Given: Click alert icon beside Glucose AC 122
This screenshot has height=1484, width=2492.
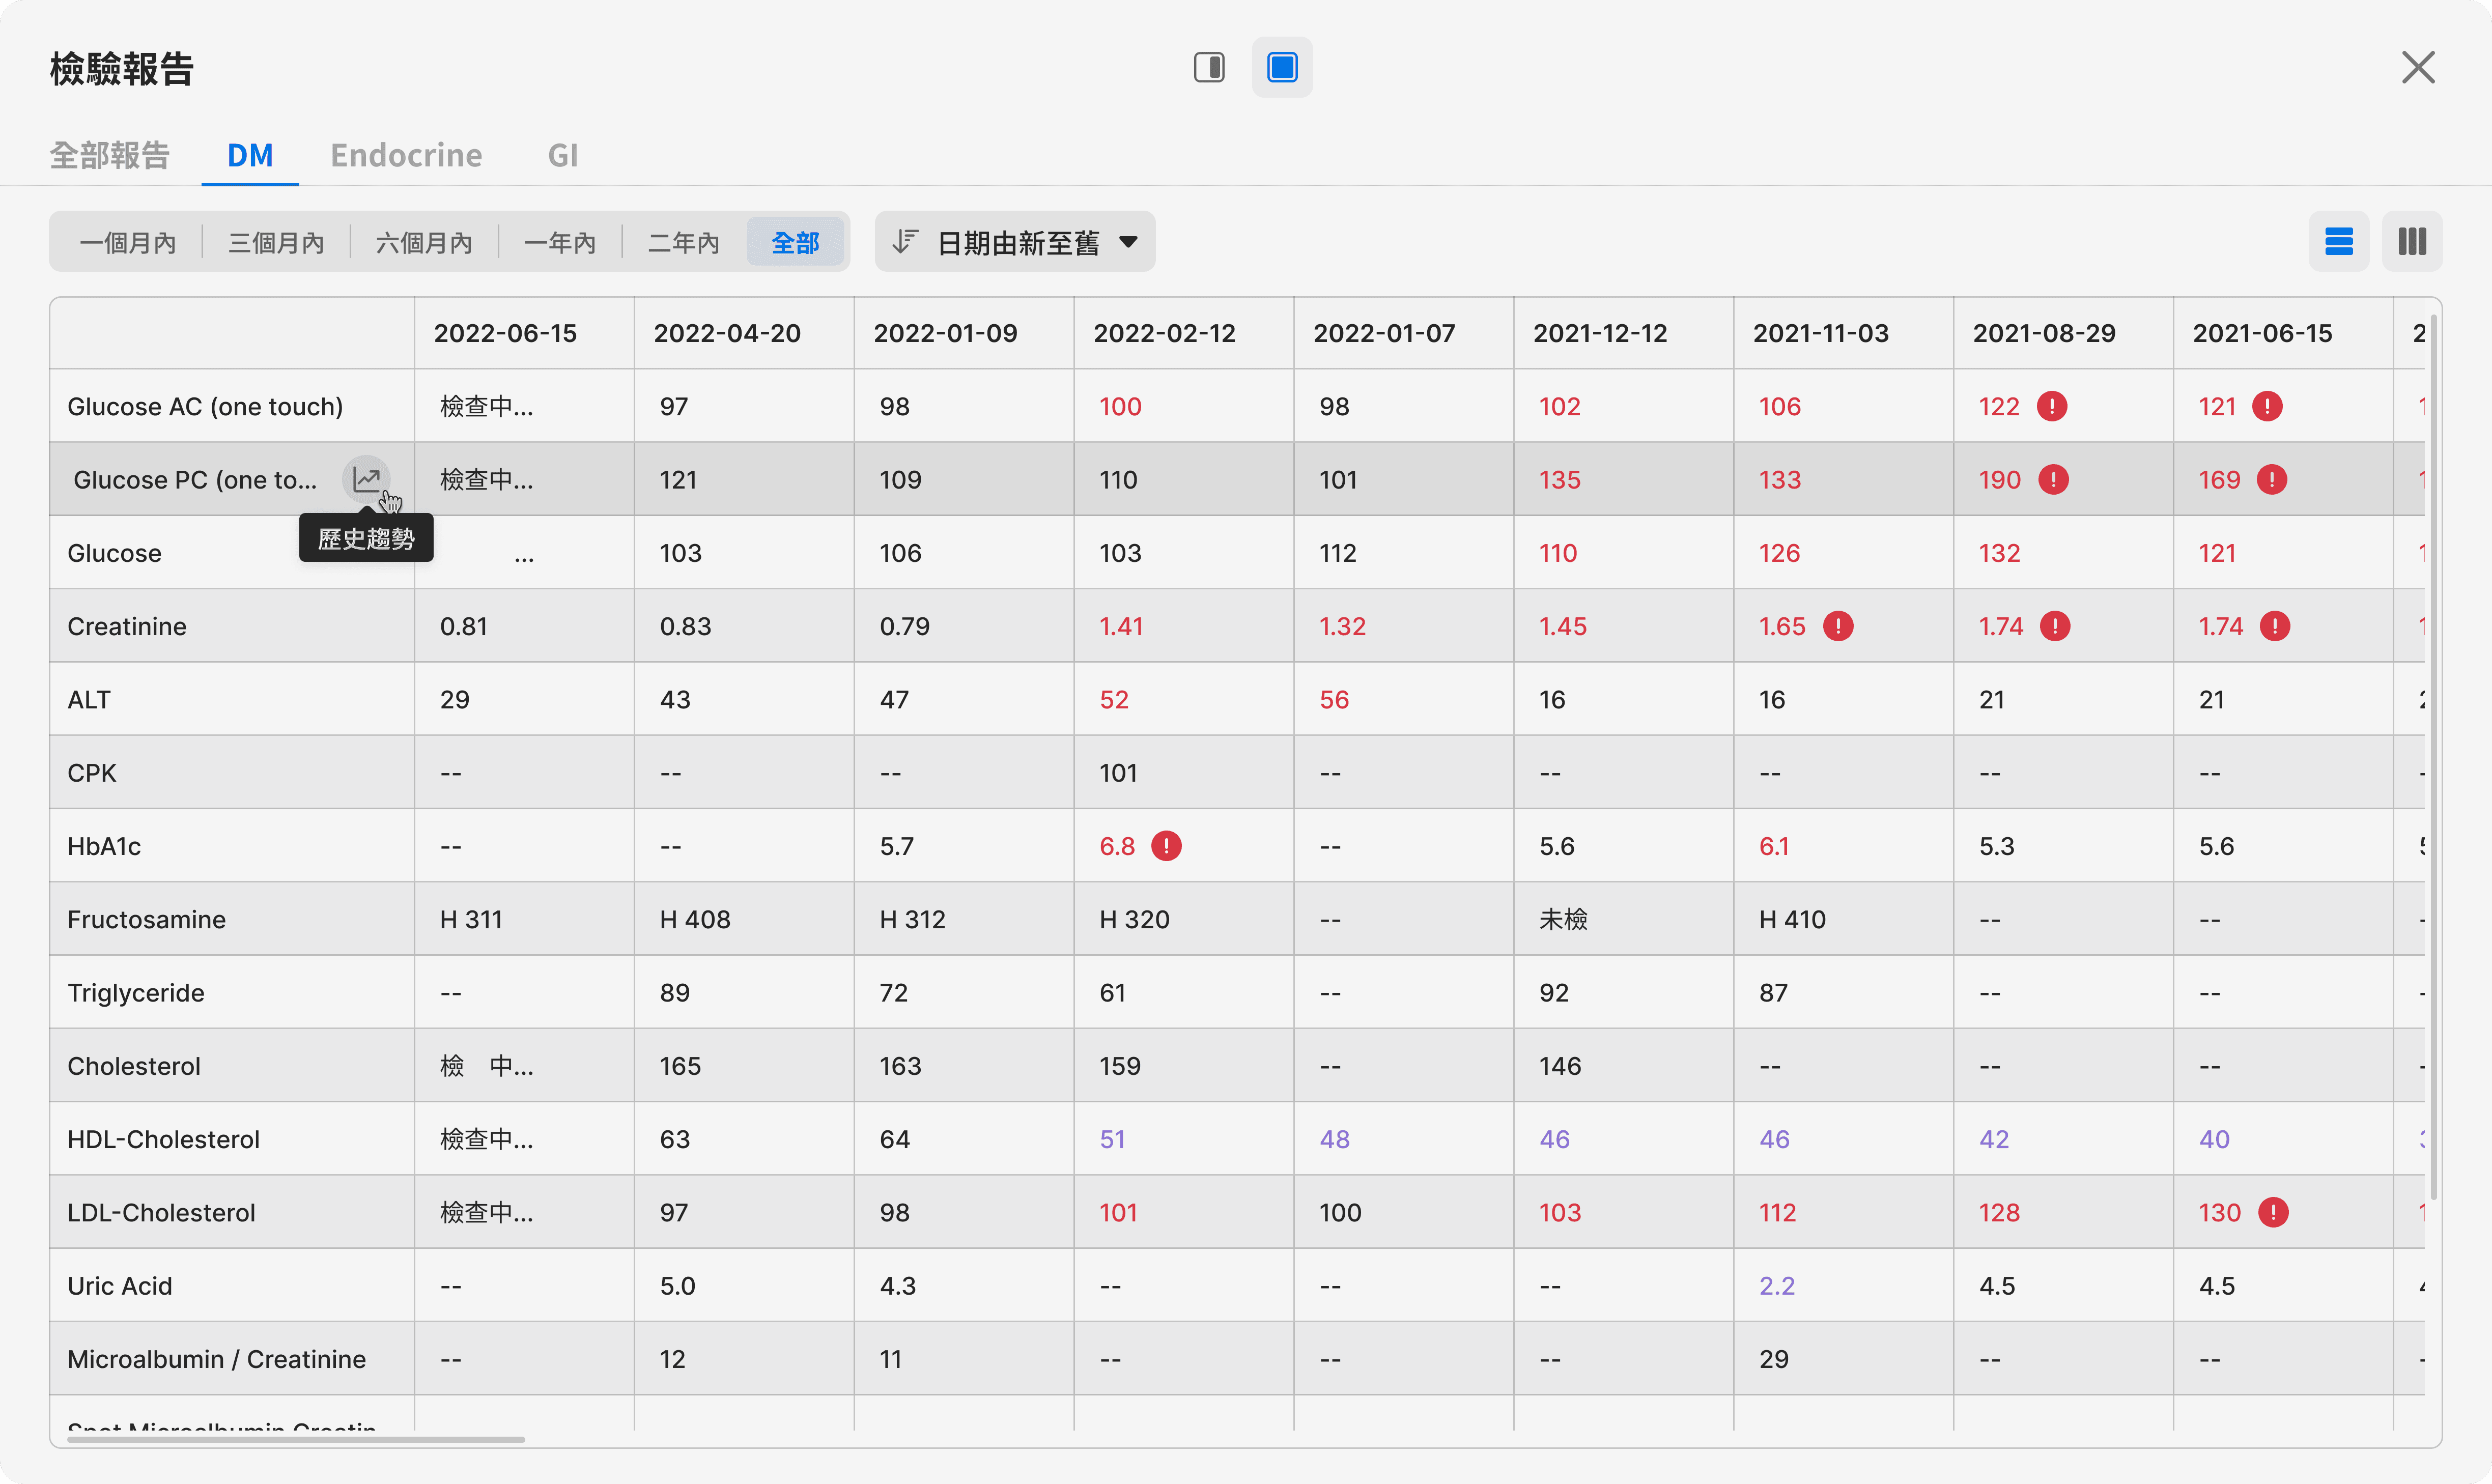Looking at the screenshot, I should 2052,406.
